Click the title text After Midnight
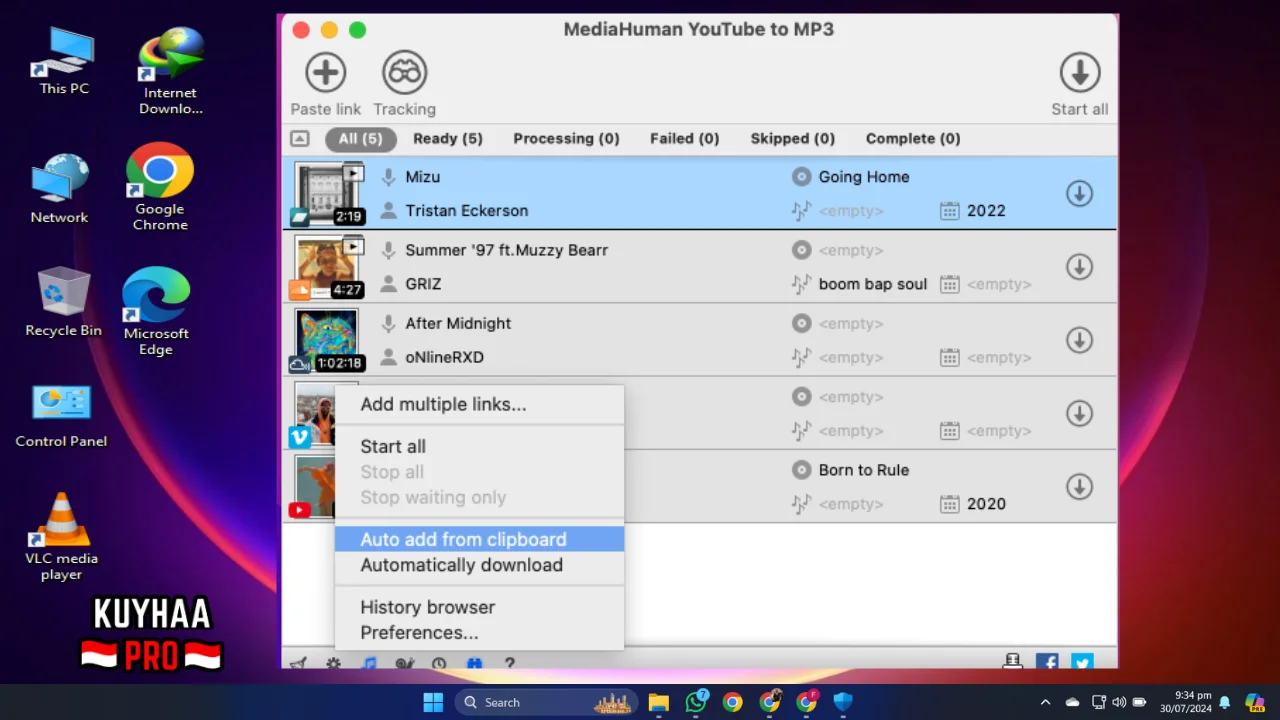The height and width of the screenshot is (720, 1280). coord(458,323)
